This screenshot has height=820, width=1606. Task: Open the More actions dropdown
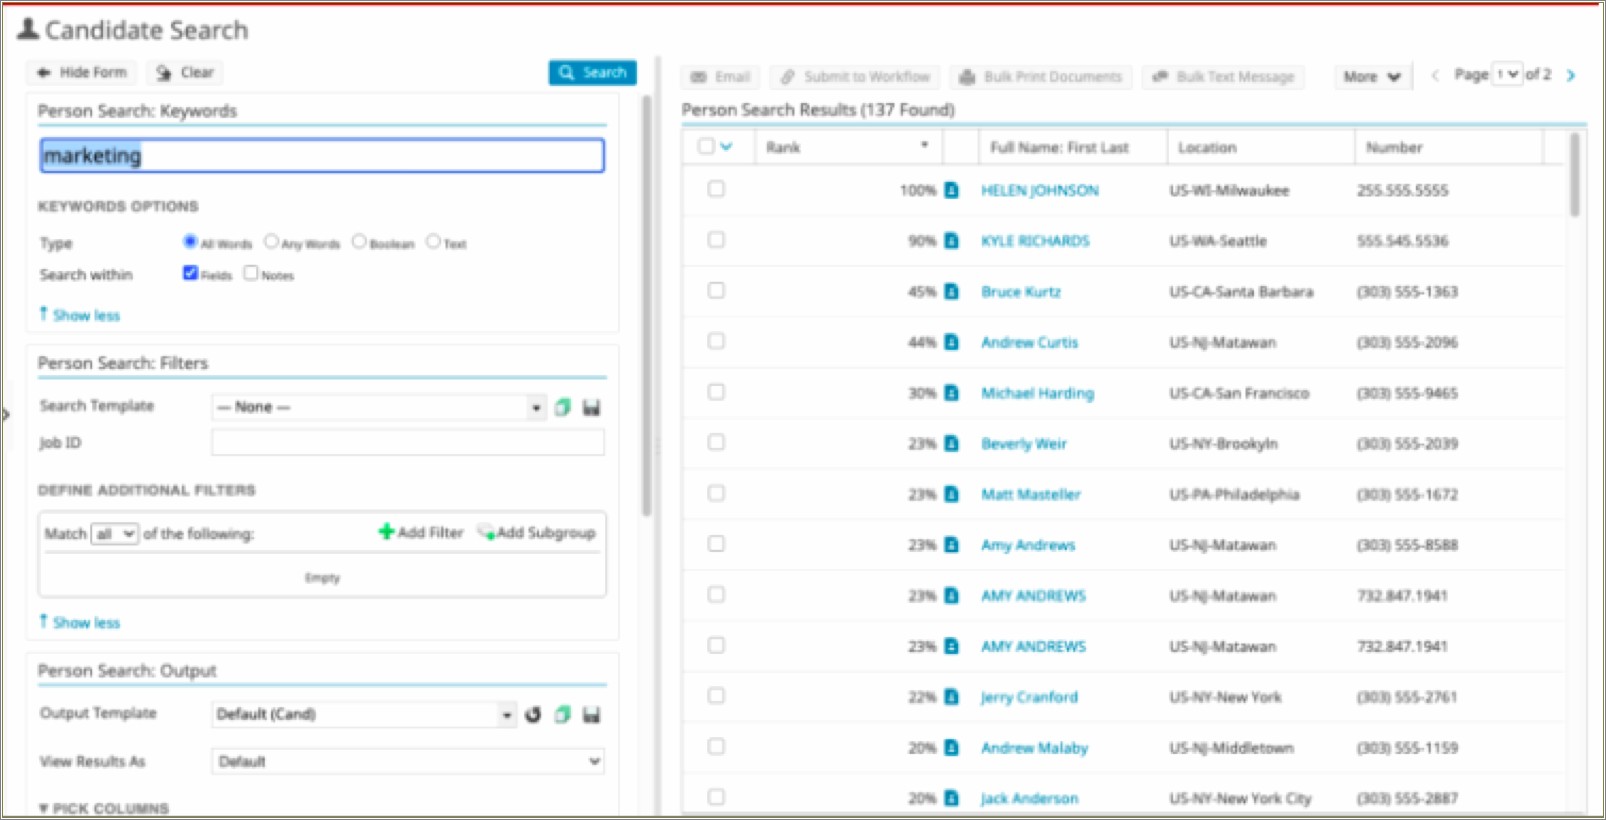(x=1372, y=77)
